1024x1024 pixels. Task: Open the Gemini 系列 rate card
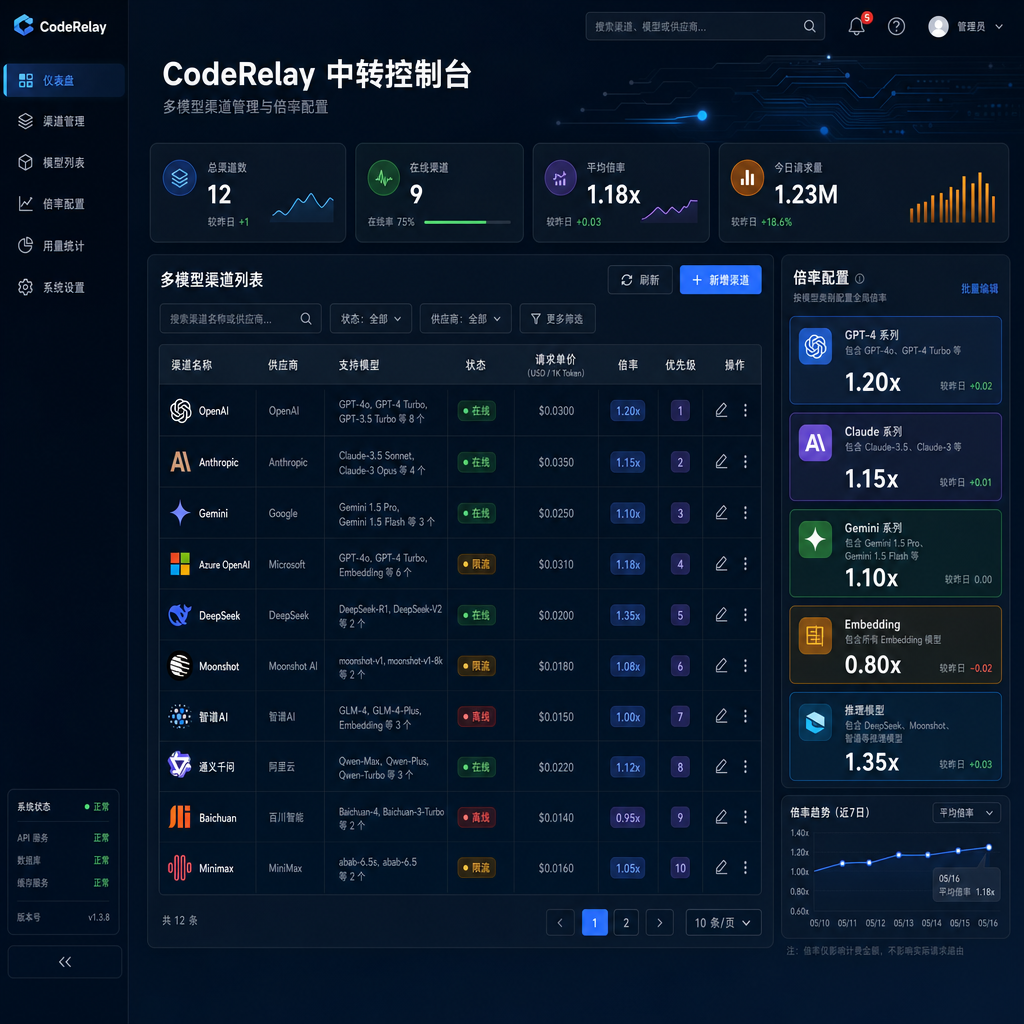[895, 553]
